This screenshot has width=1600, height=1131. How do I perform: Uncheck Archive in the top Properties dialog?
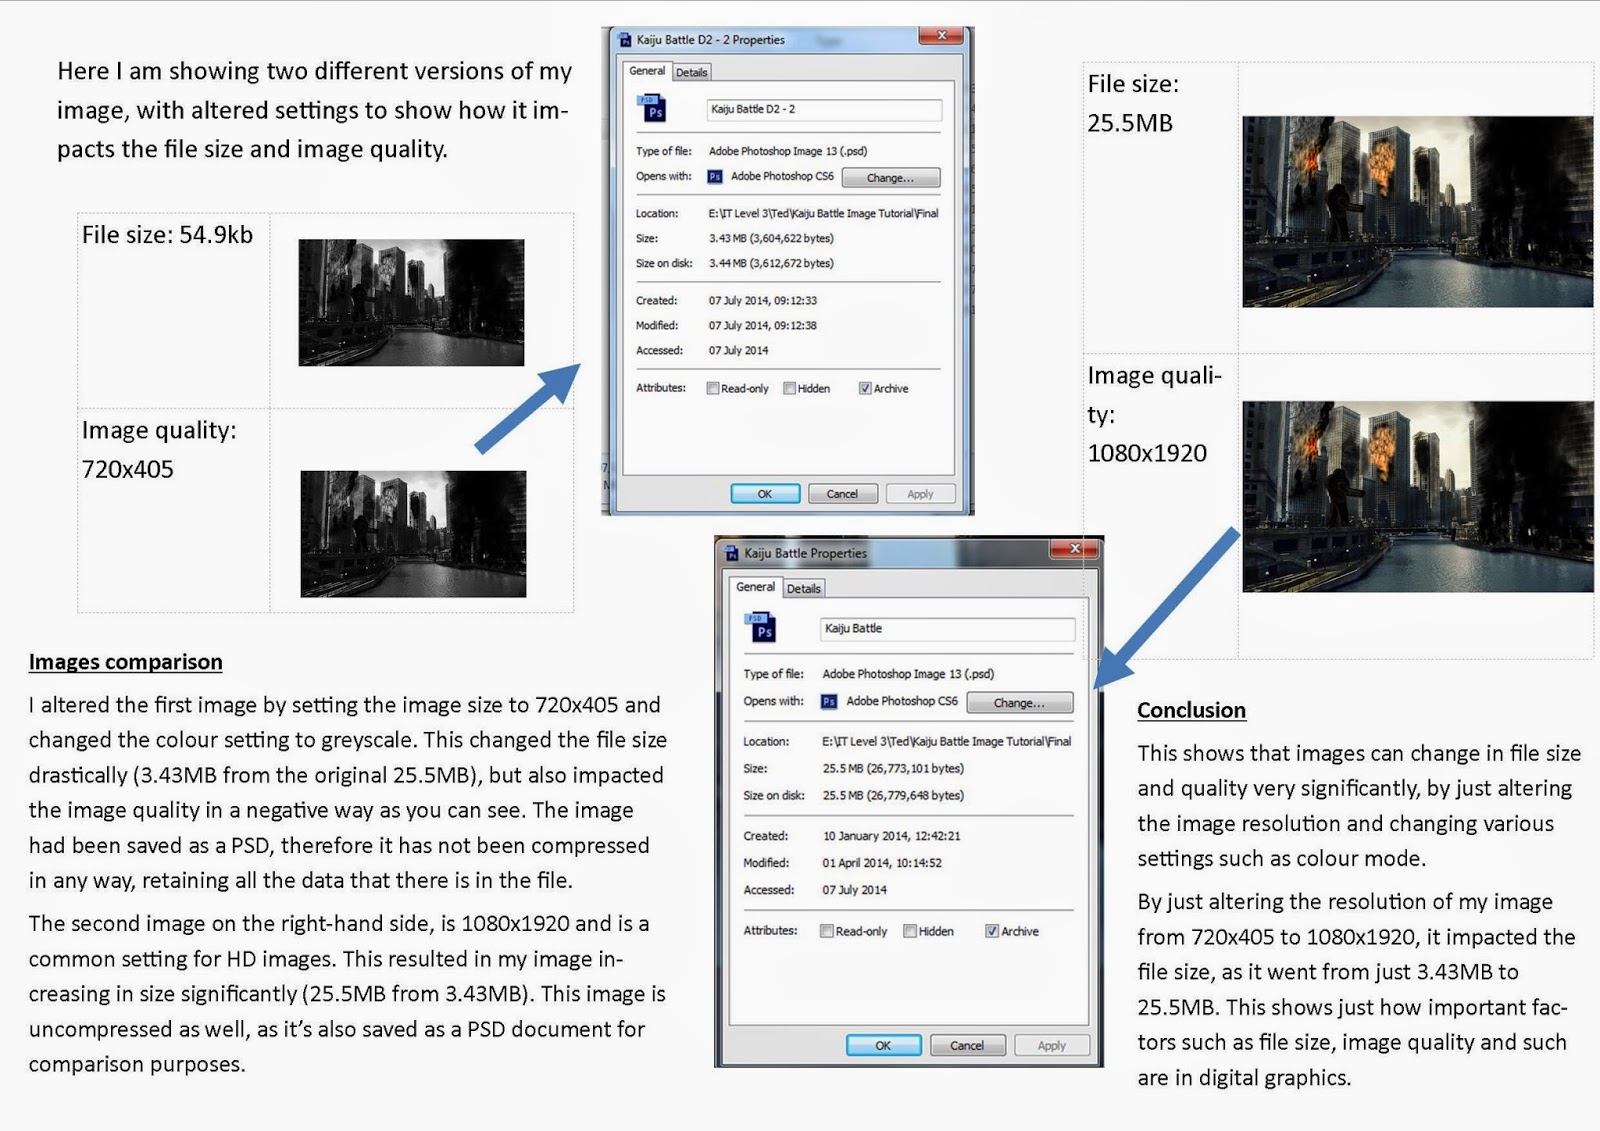pyautogui.click(x=864, y=388)
